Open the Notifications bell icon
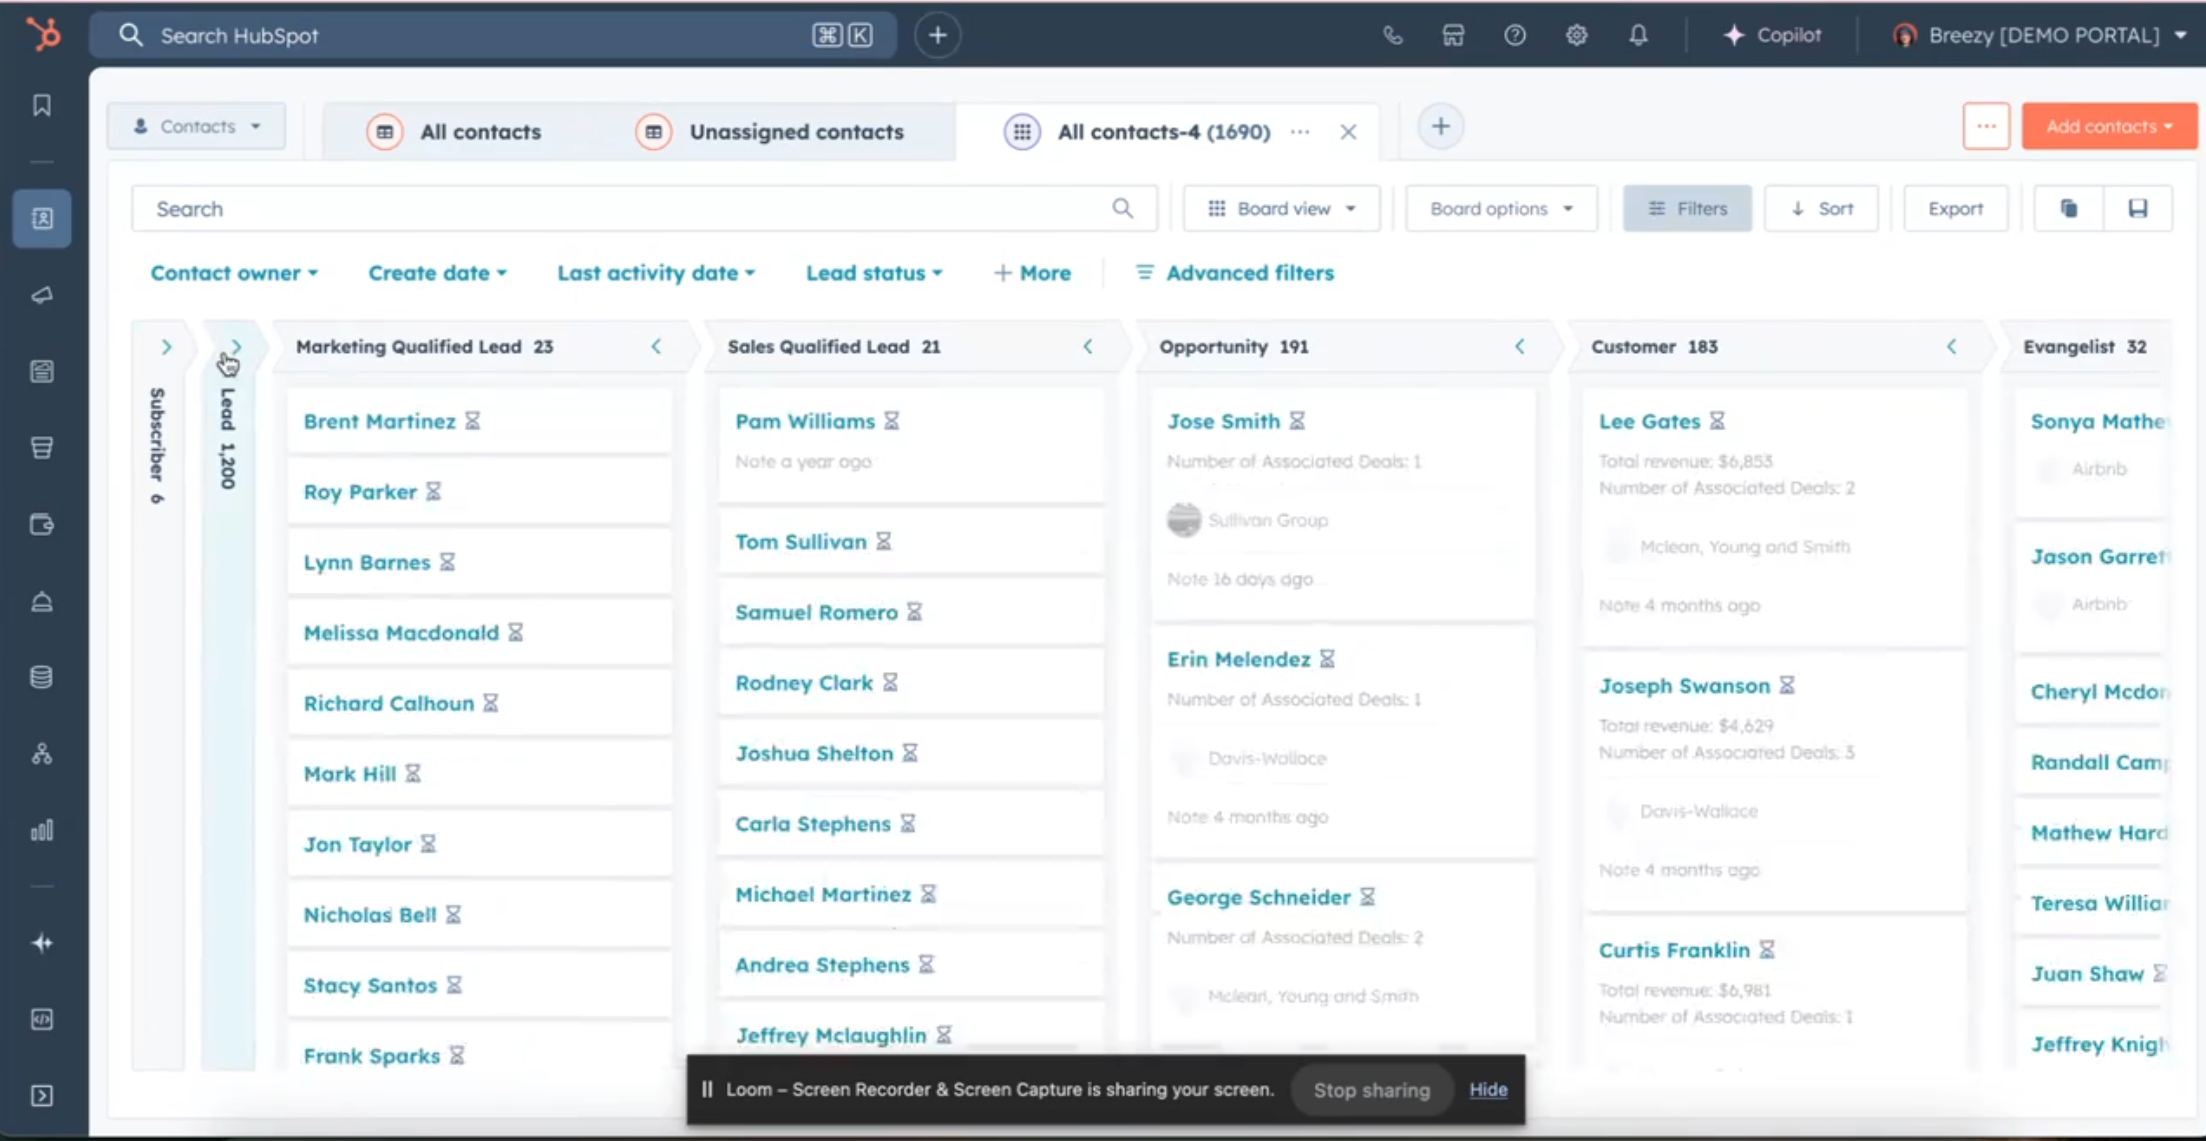 coord(1638,35)
